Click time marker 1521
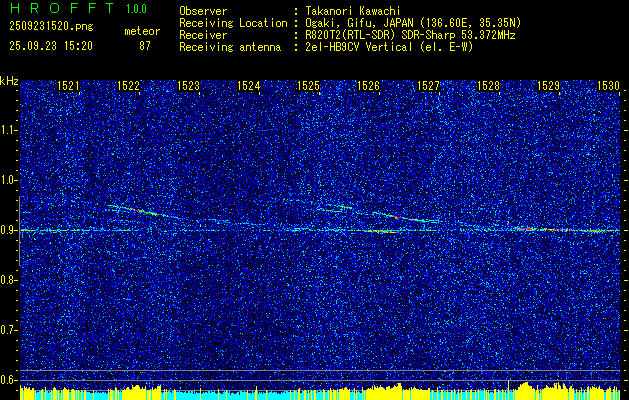The image size is (629, 400). pos(68,85)
